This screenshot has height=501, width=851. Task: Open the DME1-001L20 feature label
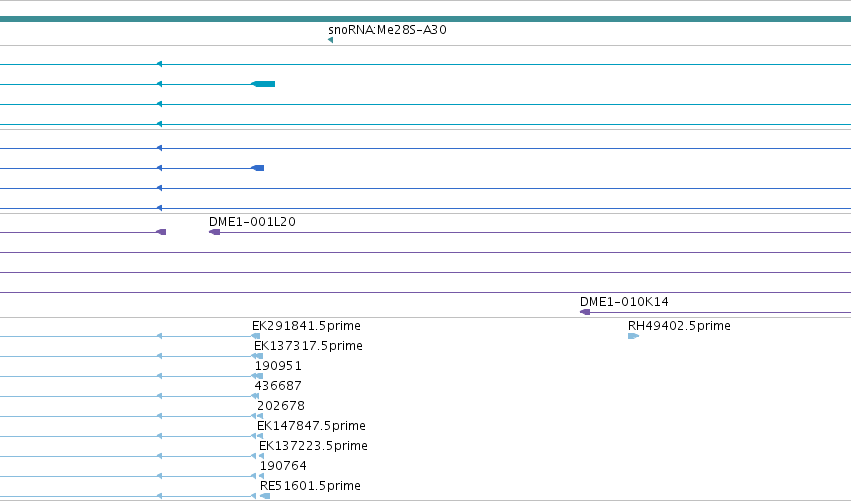[x=252, y=221]
